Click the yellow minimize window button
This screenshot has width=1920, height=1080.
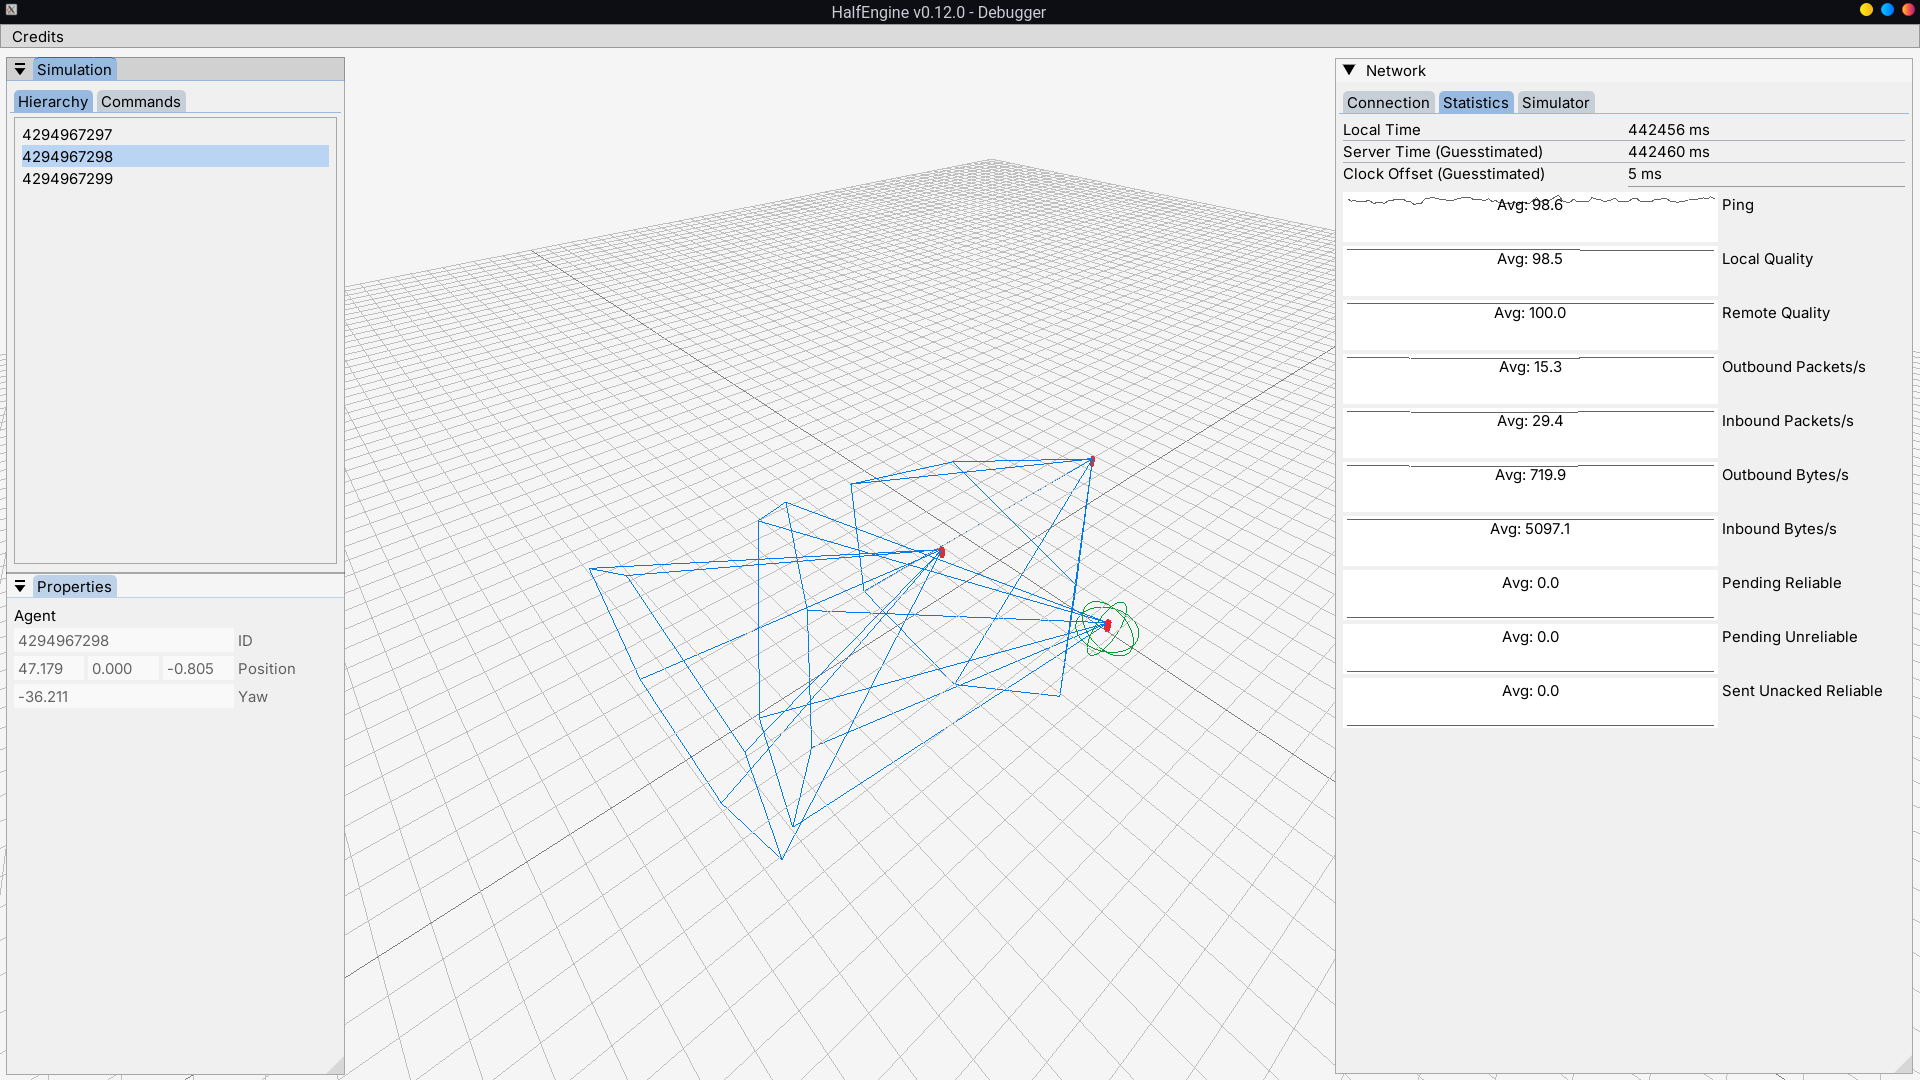coord(1866,10)
